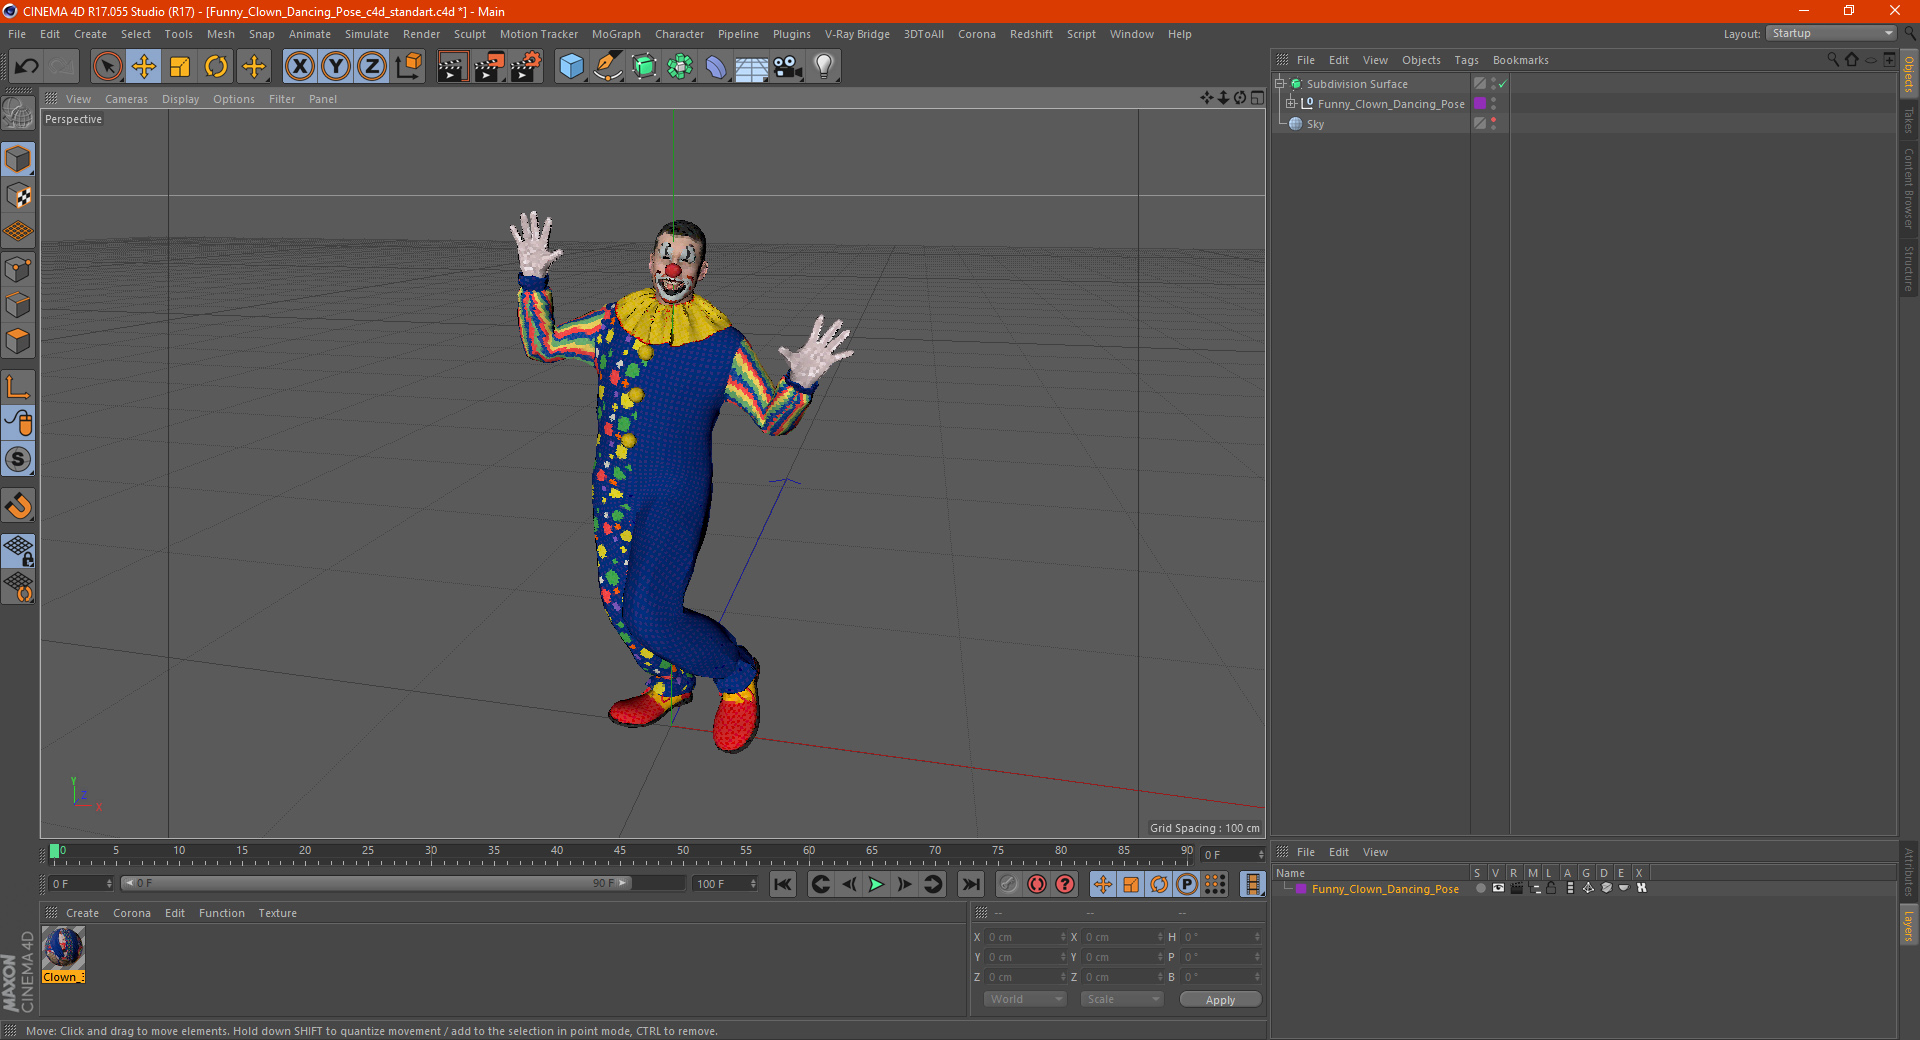Toggle layer Solo for Funny_Clown_Dancing_Pose
This screenshot has height=1040, width=1920.
point(1480,888)
